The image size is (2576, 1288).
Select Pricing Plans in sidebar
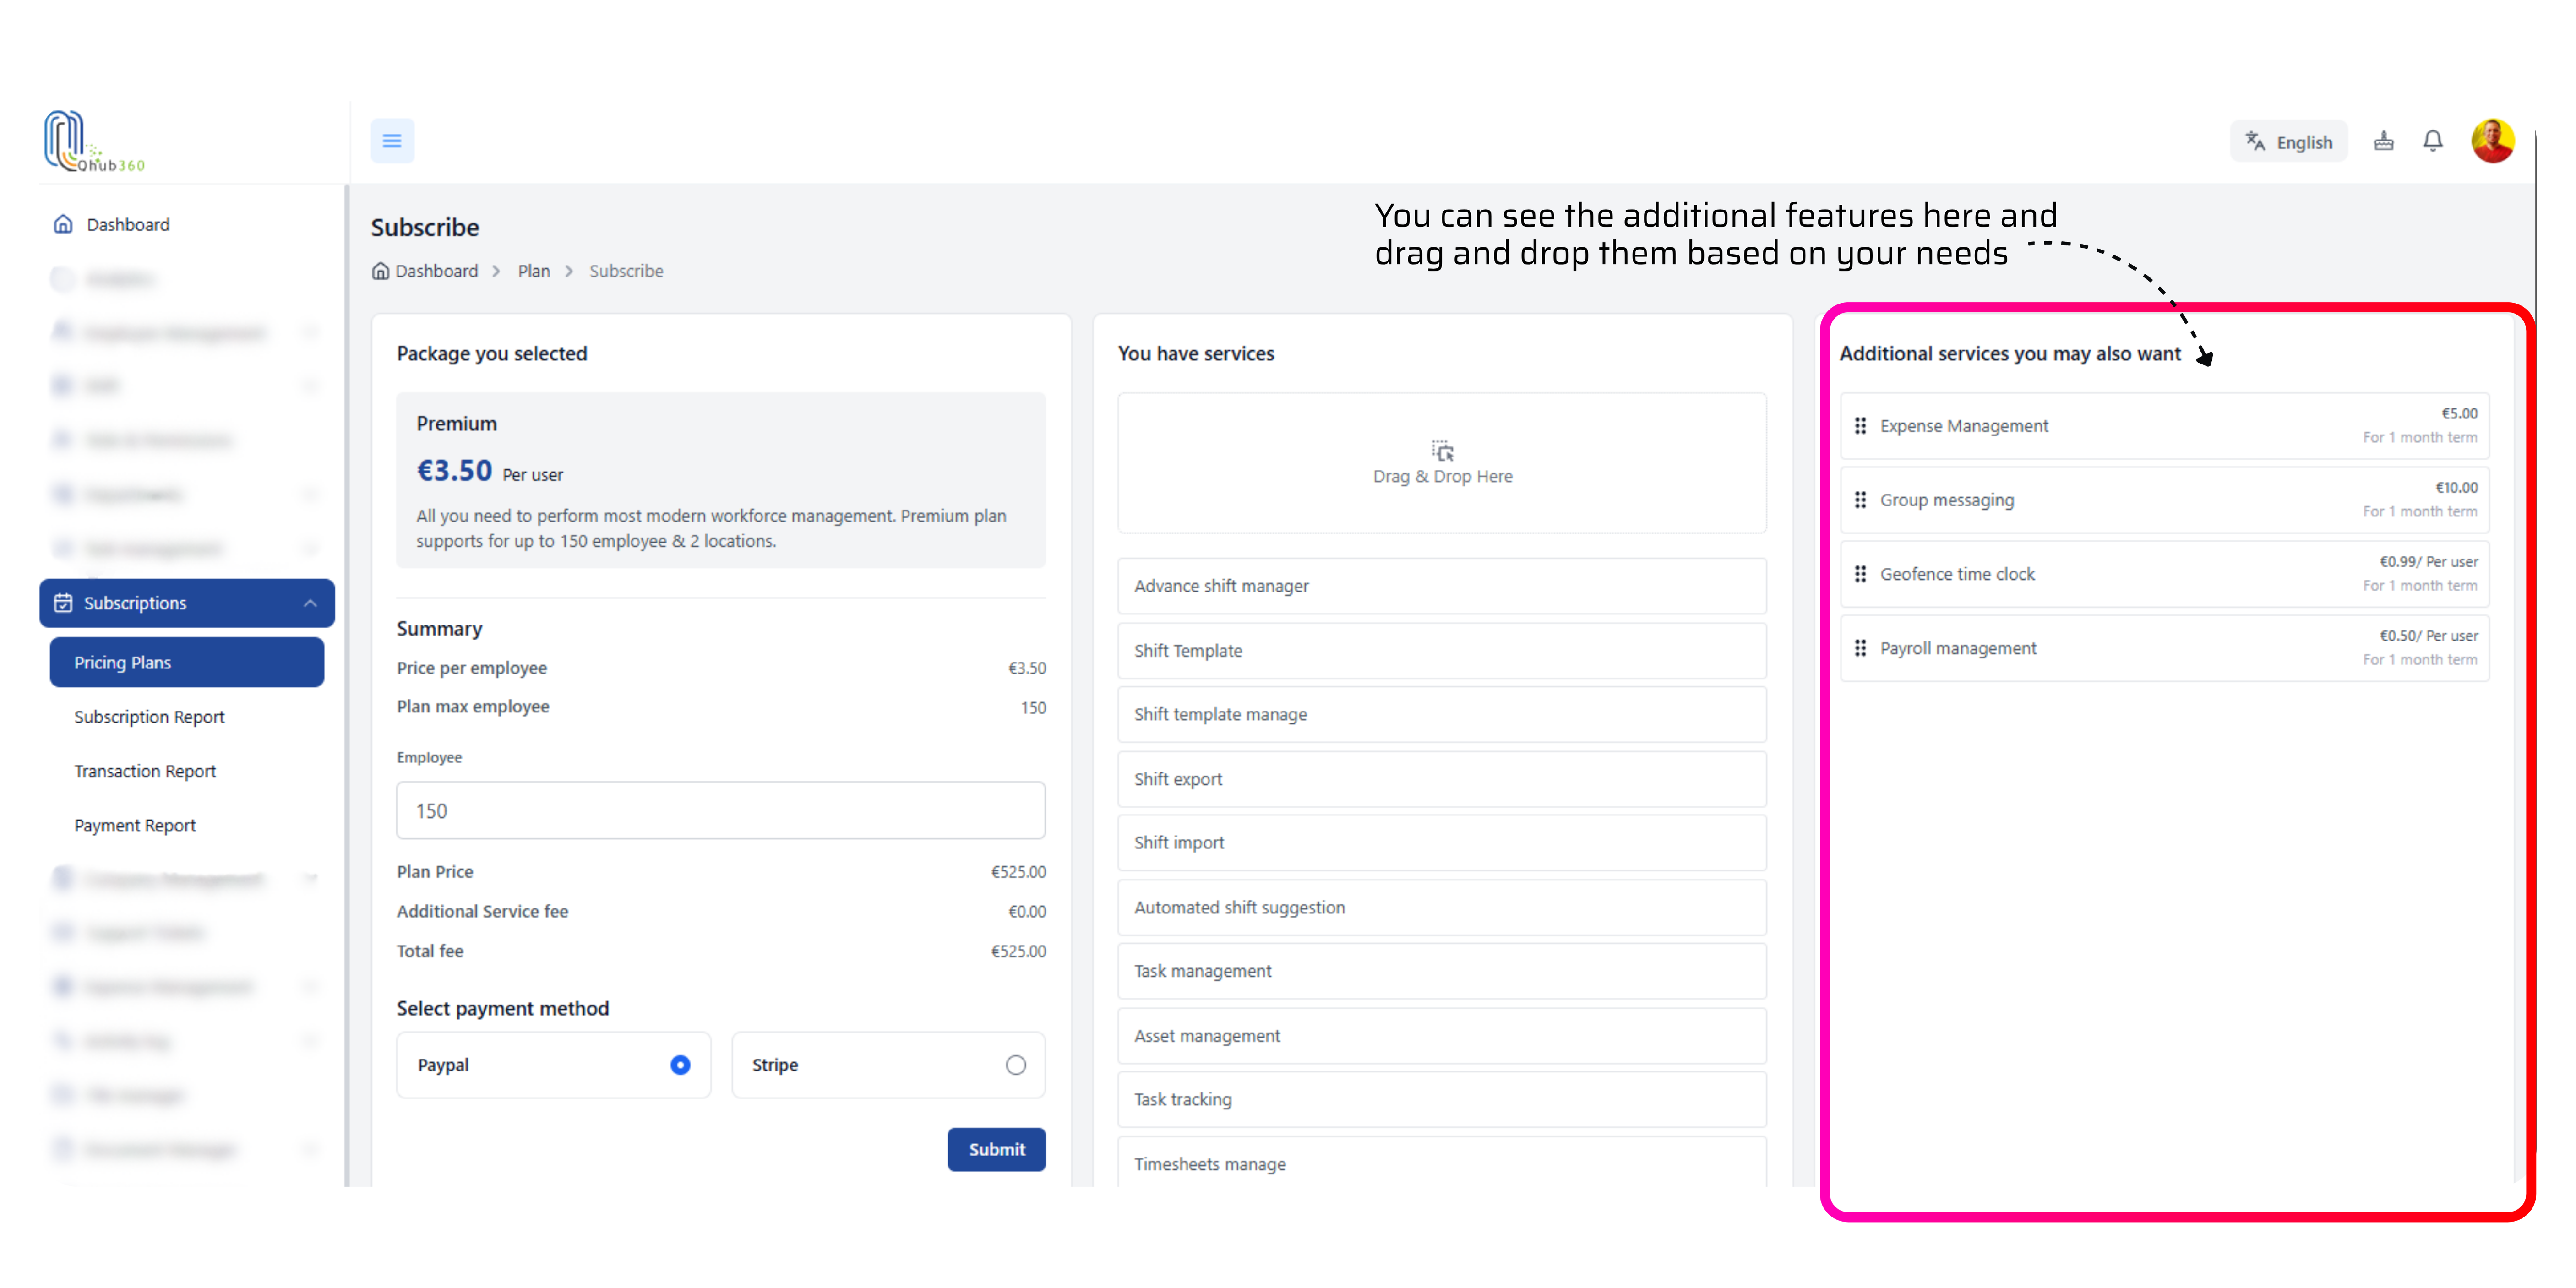187,662
